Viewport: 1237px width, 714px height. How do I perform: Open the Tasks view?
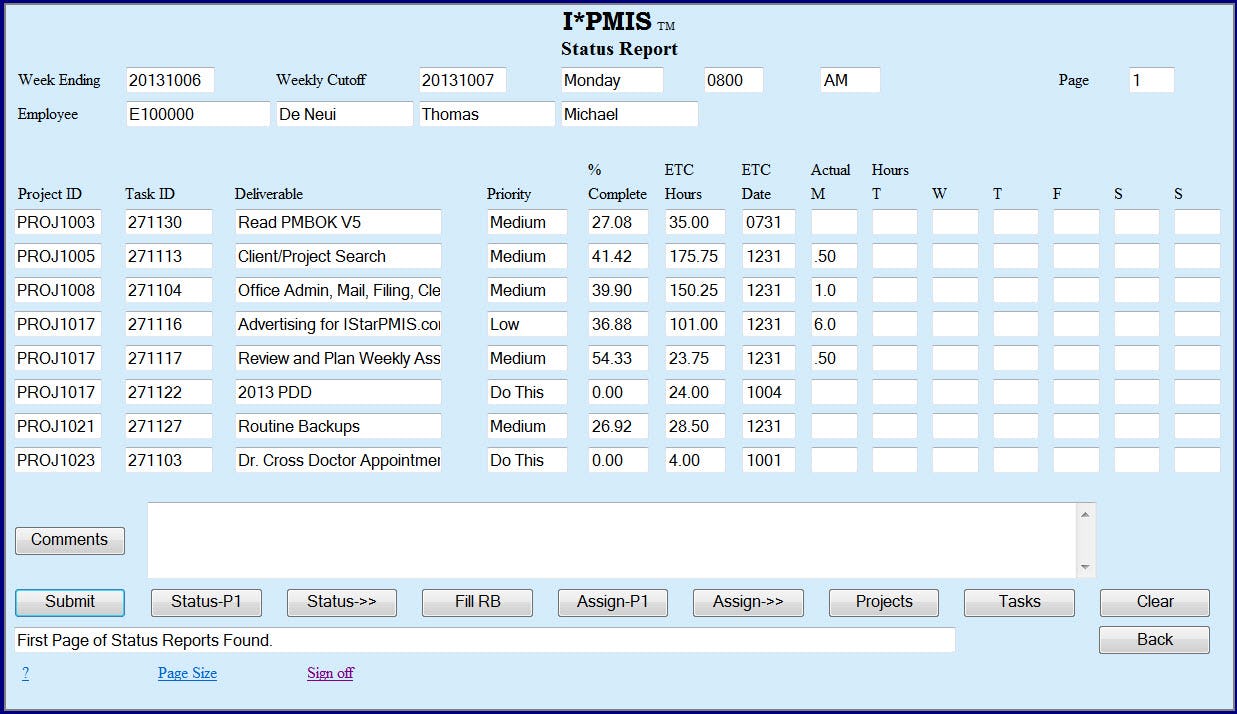[1019, 602]
